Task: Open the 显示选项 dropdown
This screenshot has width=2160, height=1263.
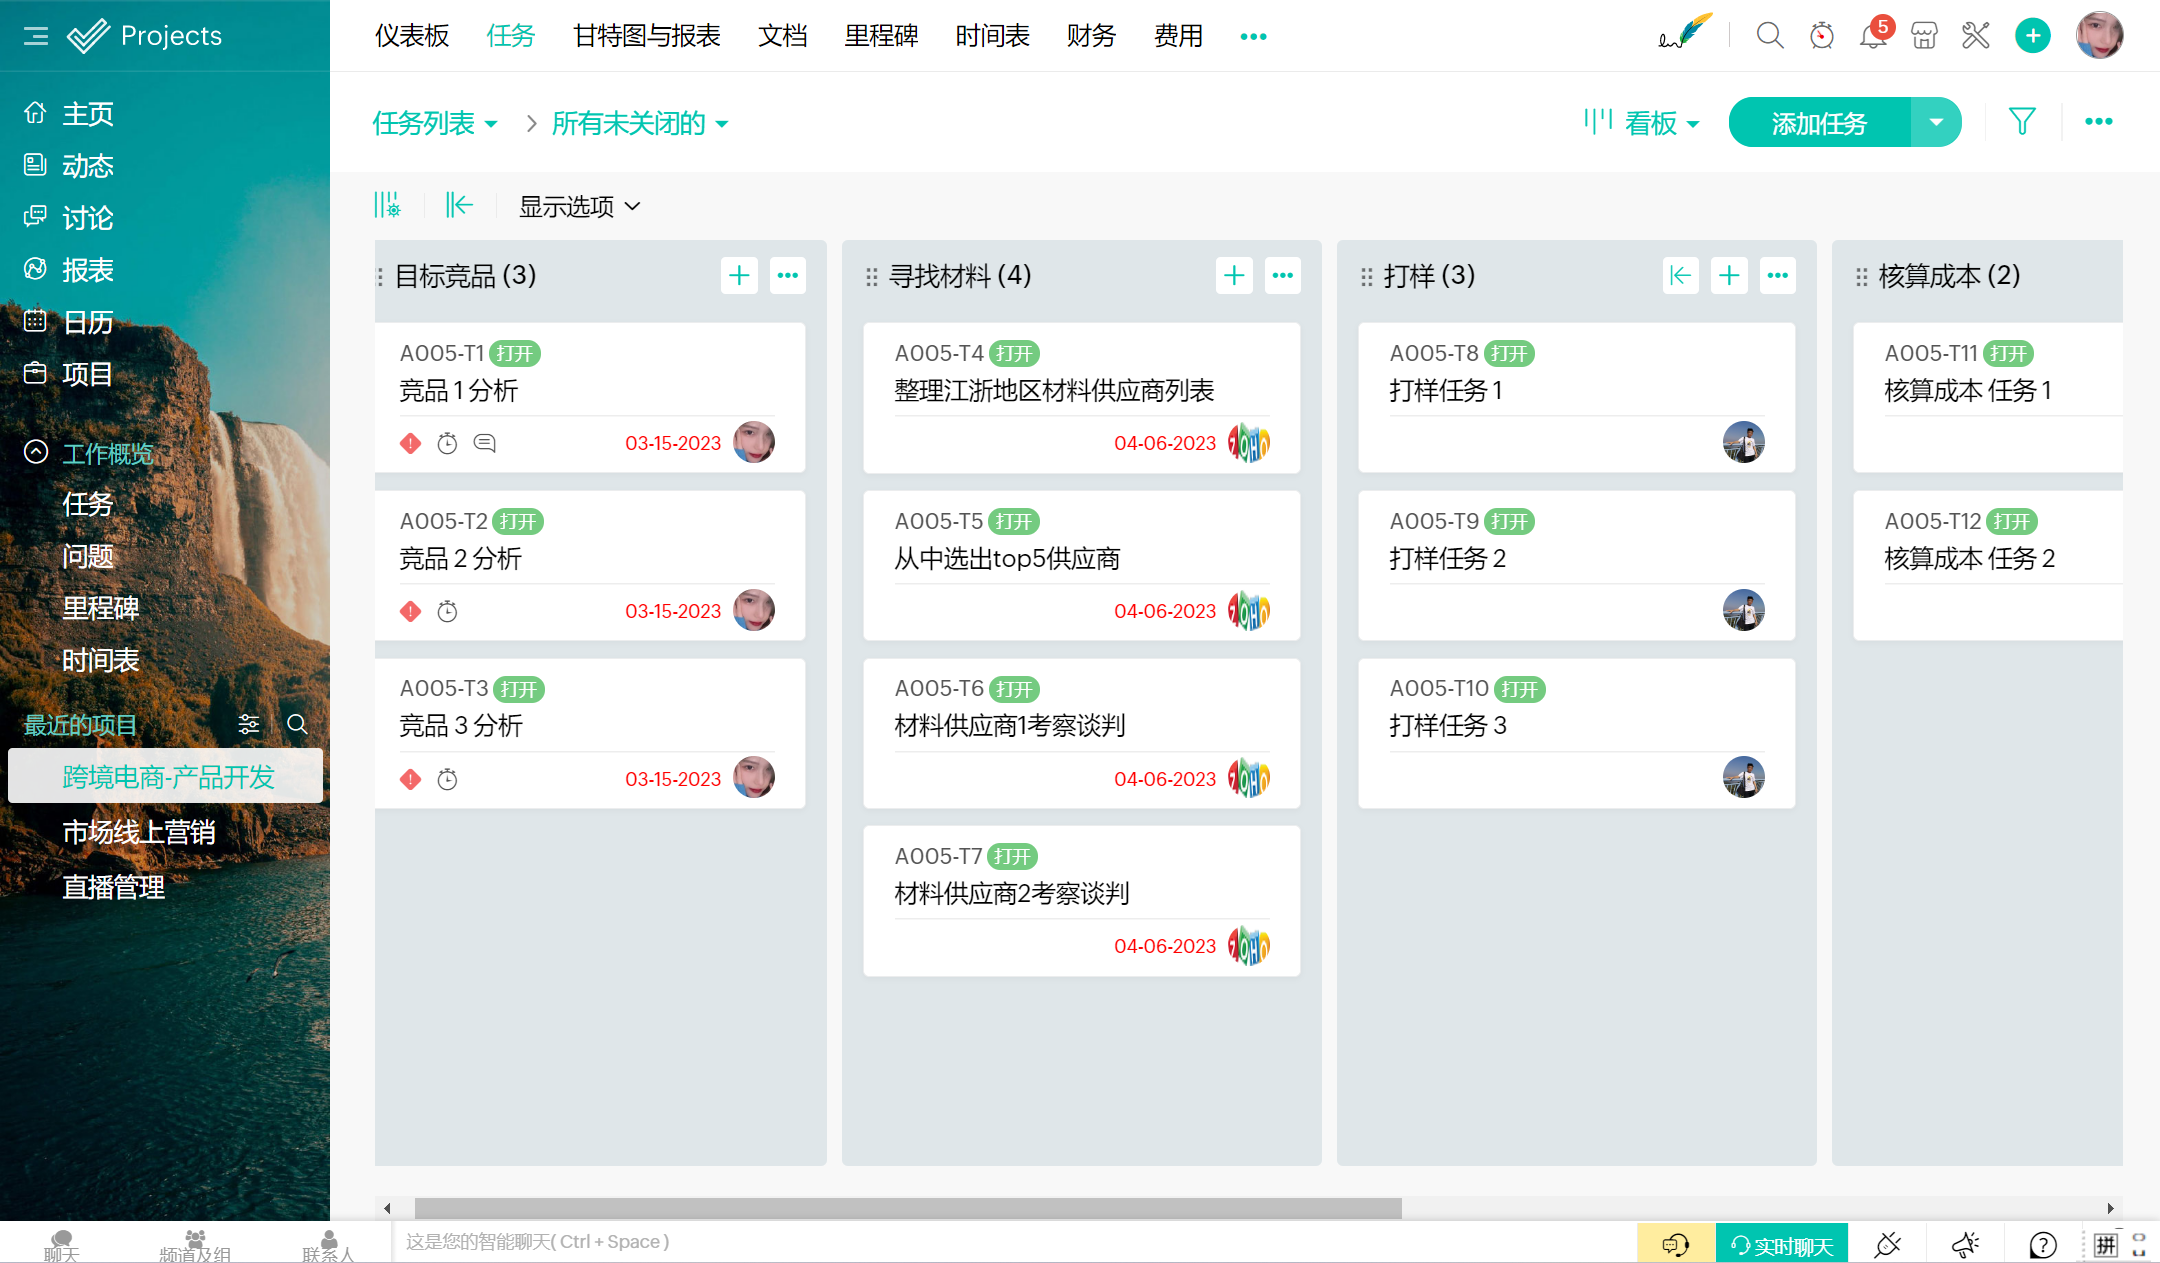Action: 579,206
